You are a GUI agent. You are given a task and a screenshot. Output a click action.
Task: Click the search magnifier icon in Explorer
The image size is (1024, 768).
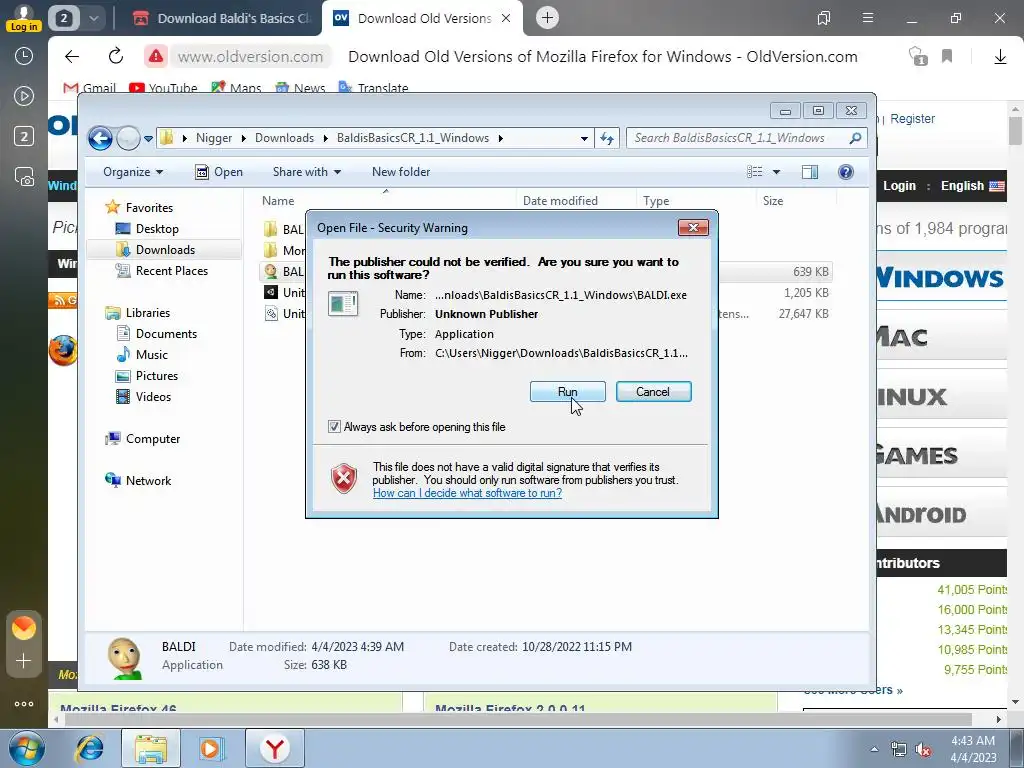point(856,138)
